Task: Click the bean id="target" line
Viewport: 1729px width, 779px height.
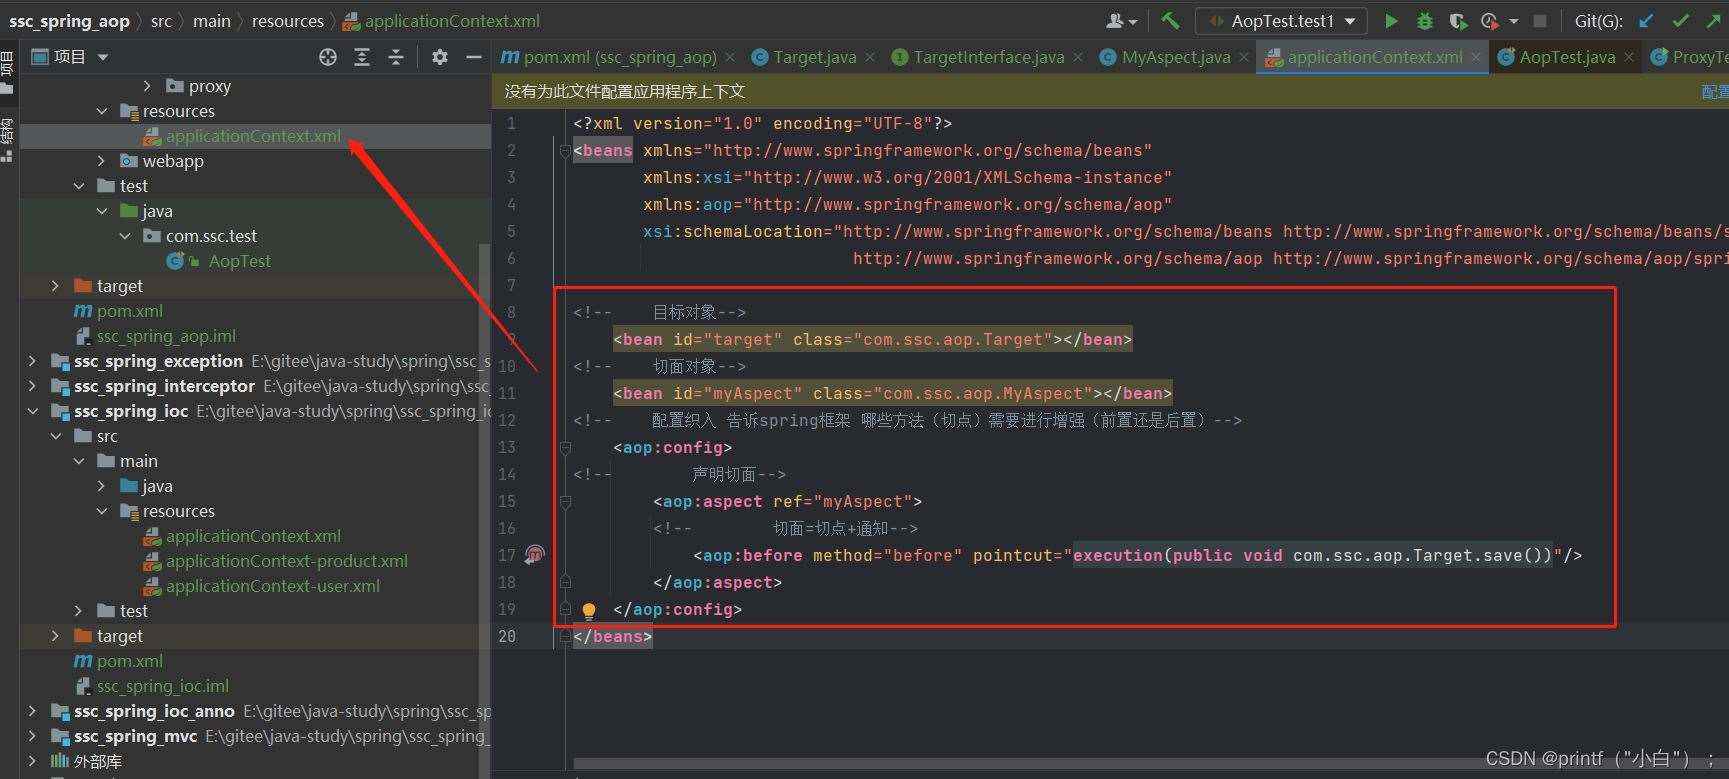Action: click(872, 339)
